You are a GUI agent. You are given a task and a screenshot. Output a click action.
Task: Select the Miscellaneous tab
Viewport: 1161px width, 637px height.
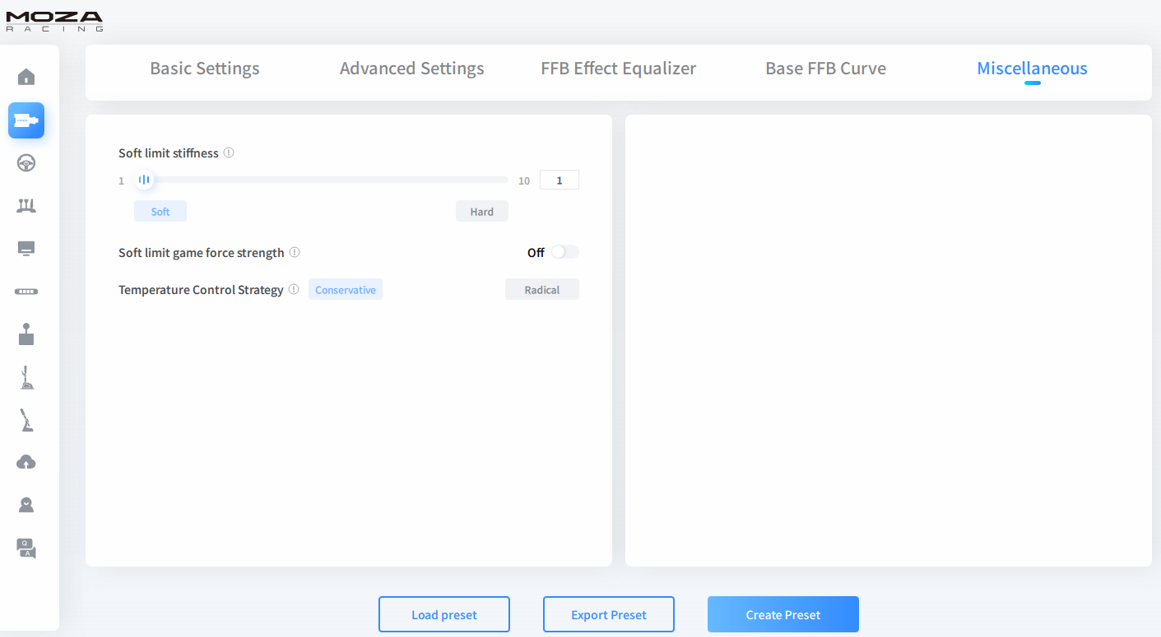pos(1032,68)
